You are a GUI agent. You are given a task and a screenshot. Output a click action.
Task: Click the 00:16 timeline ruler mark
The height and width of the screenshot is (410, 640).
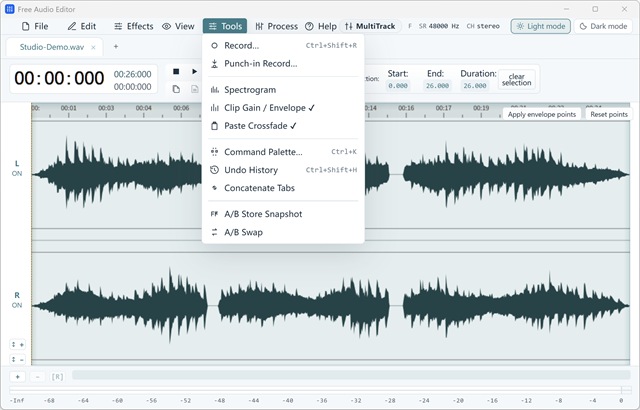[406, 108]
